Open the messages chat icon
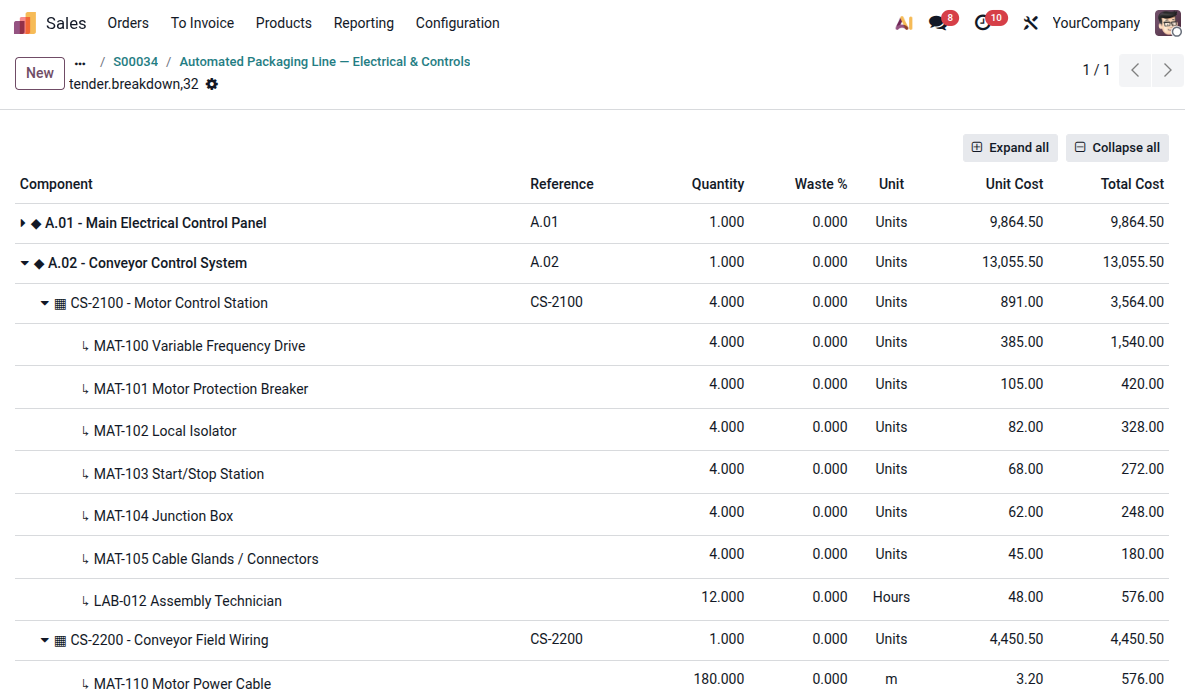This screenshot has width=1185, height=689. click(x=939, y=23)
